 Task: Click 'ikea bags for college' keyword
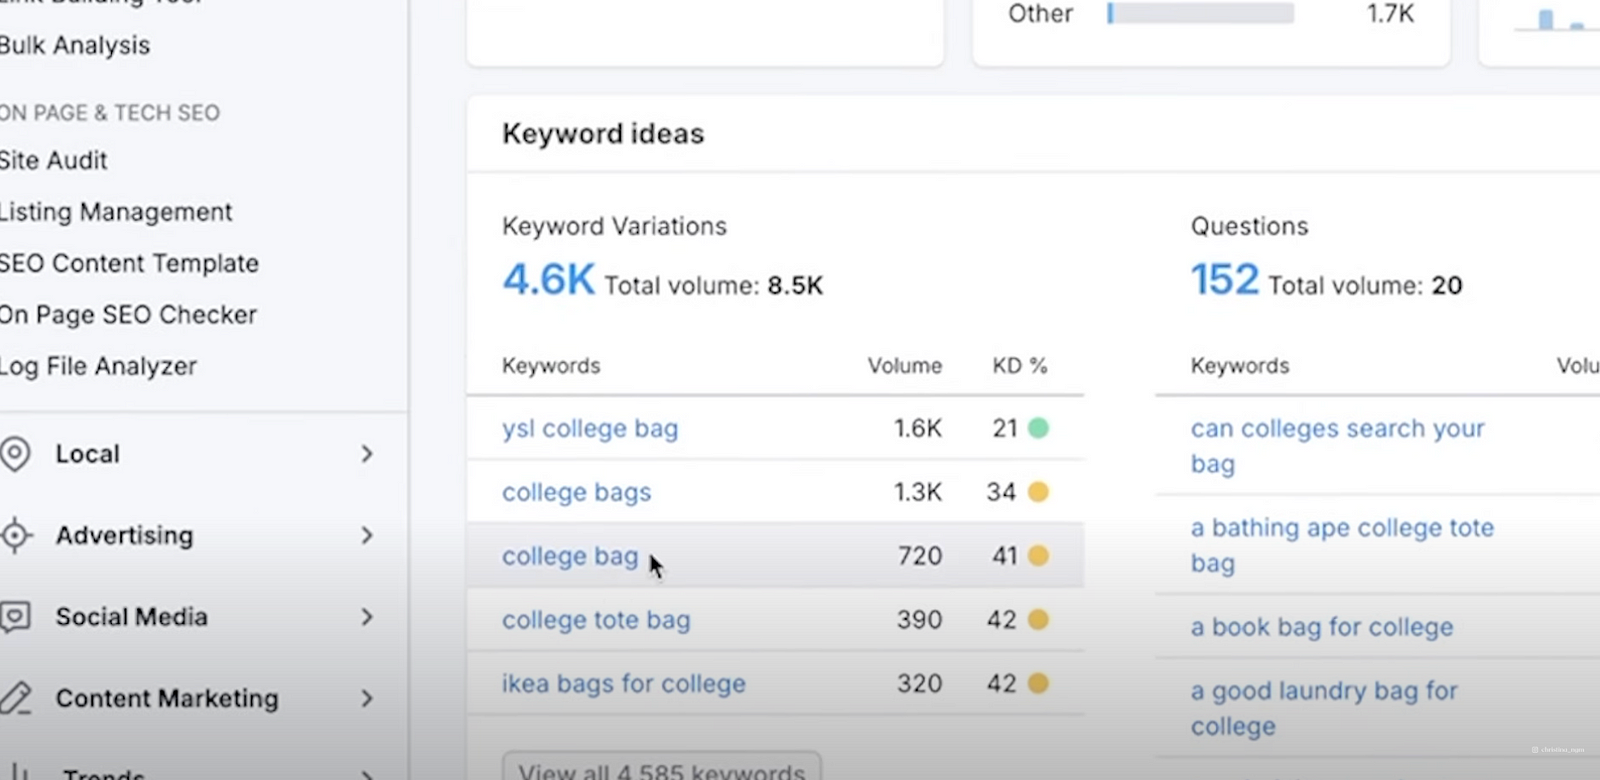coord(624,684)
